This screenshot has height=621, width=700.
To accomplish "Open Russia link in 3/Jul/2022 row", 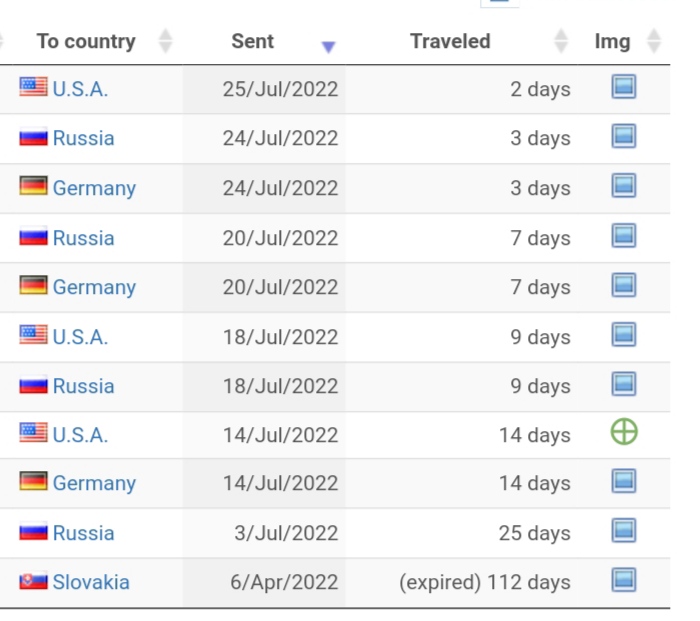I will coord(83,533).
